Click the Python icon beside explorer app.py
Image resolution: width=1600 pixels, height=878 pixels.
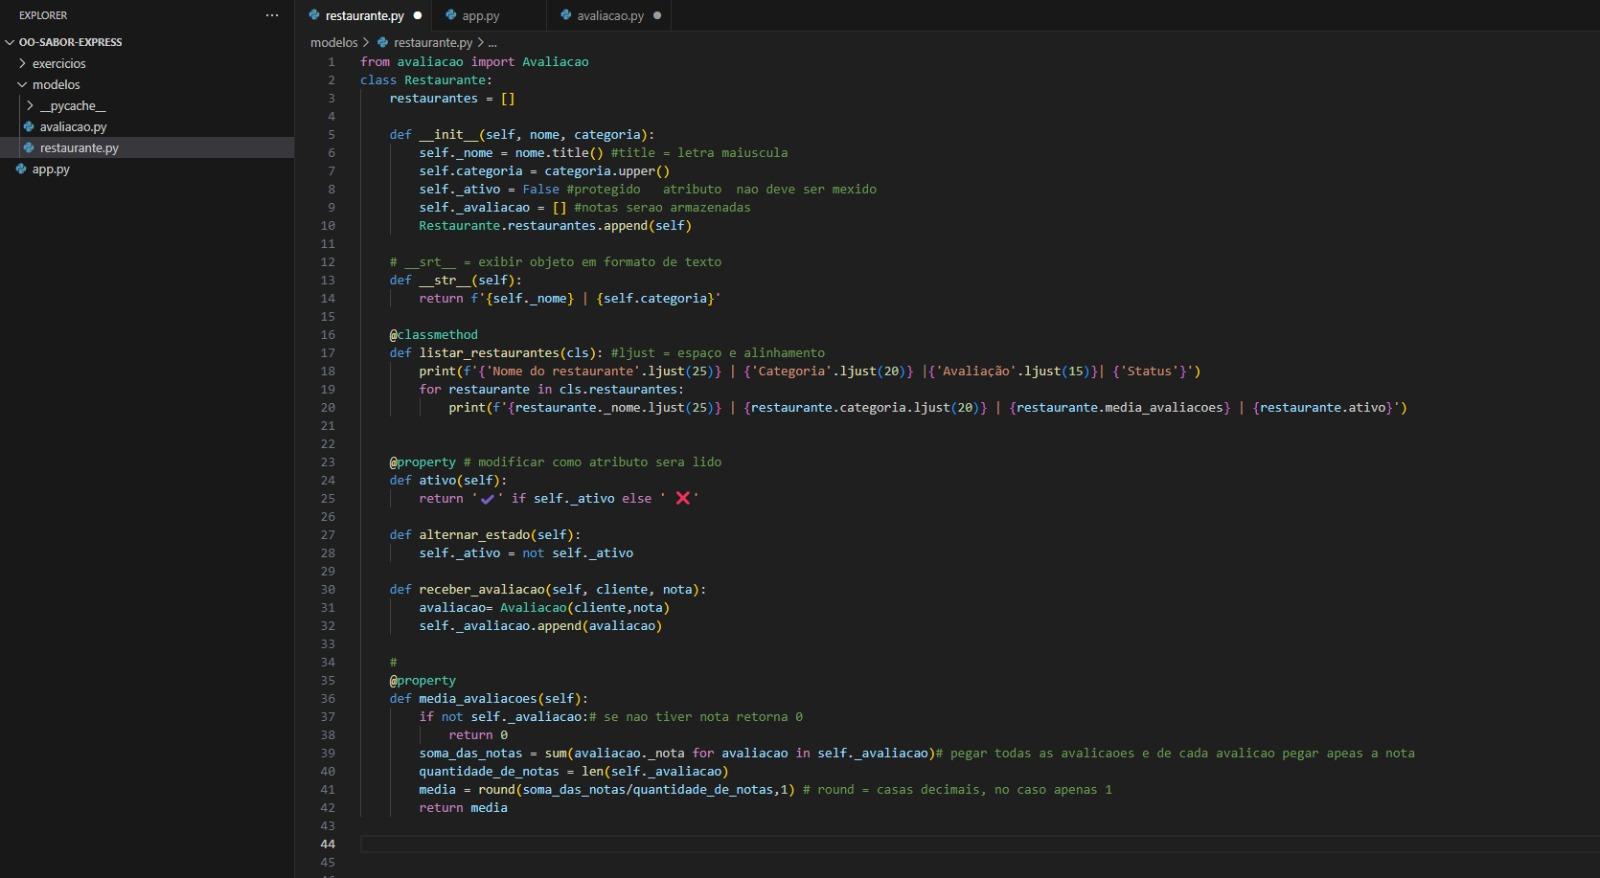coord(21,169)
